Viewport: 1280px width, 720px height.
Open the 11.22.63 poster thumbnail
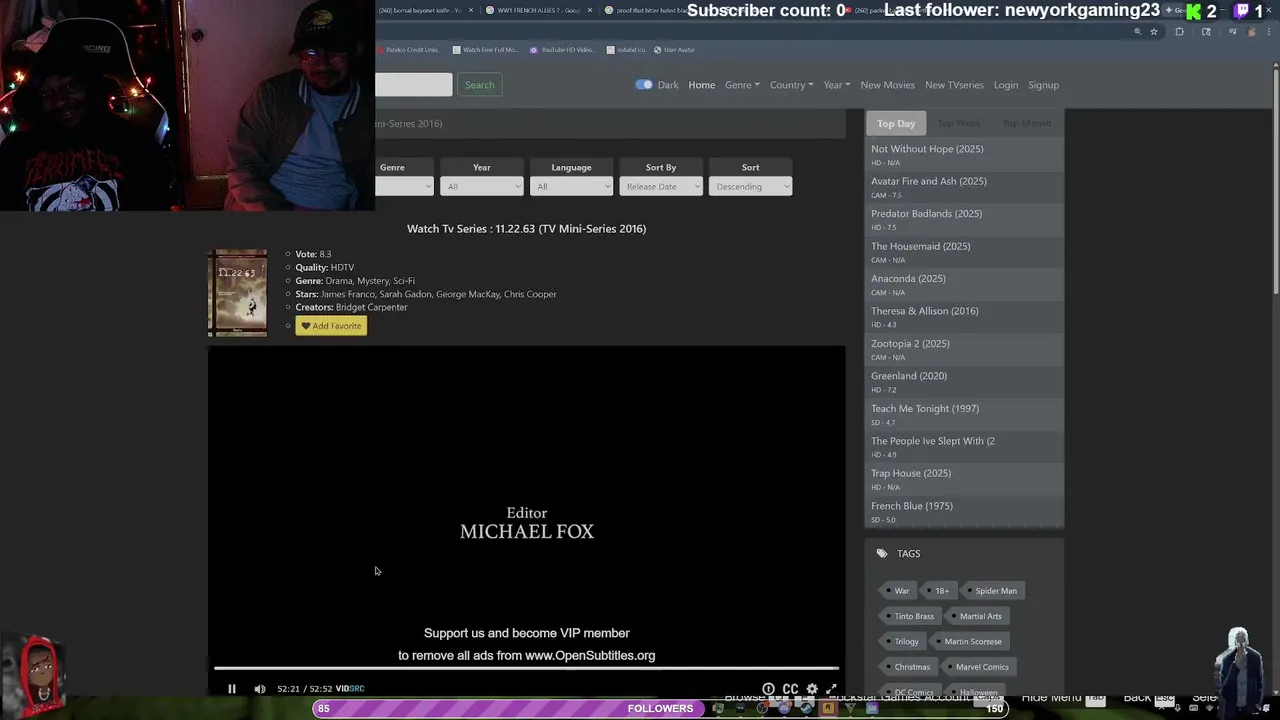click(237, 293)
